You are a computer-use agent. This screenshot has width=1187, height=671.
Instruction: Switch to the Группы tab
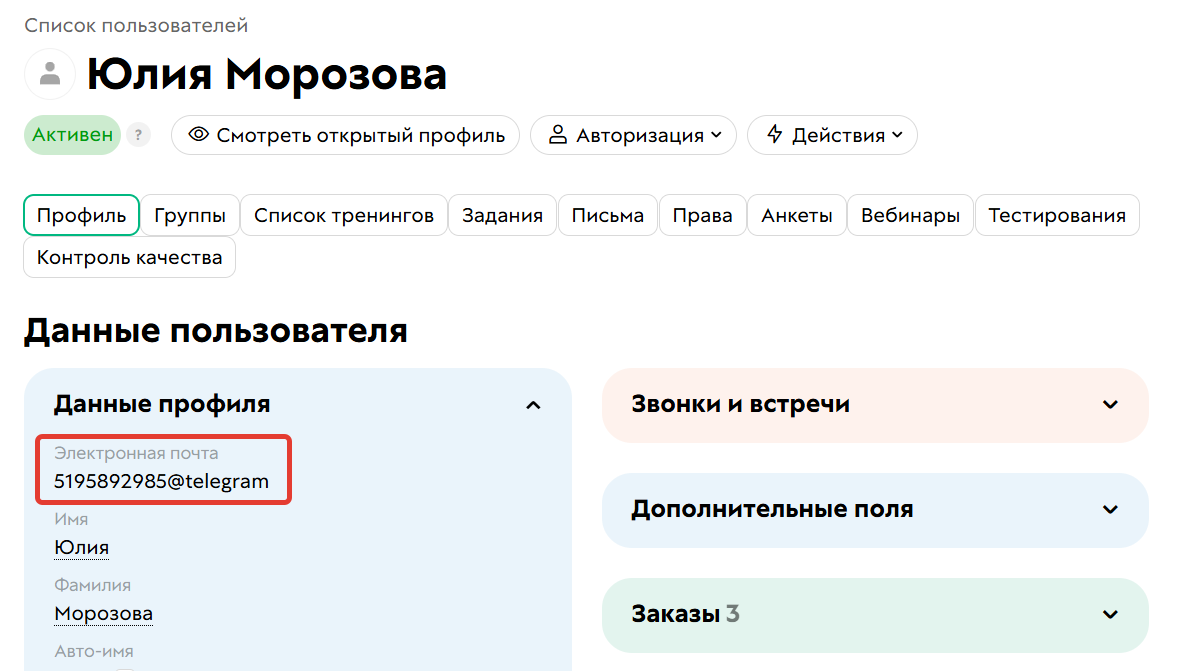tap(190, 214)
